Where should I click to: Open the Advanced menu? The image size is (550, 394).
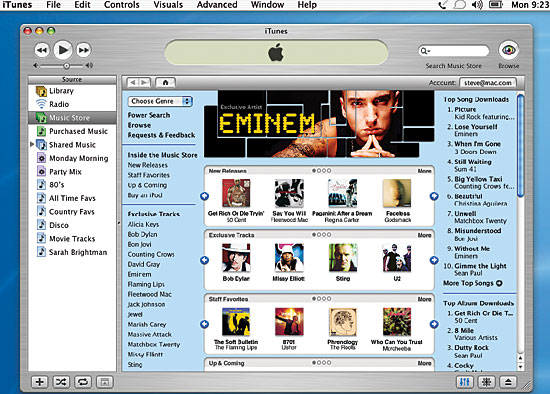(x=217, y=5)
